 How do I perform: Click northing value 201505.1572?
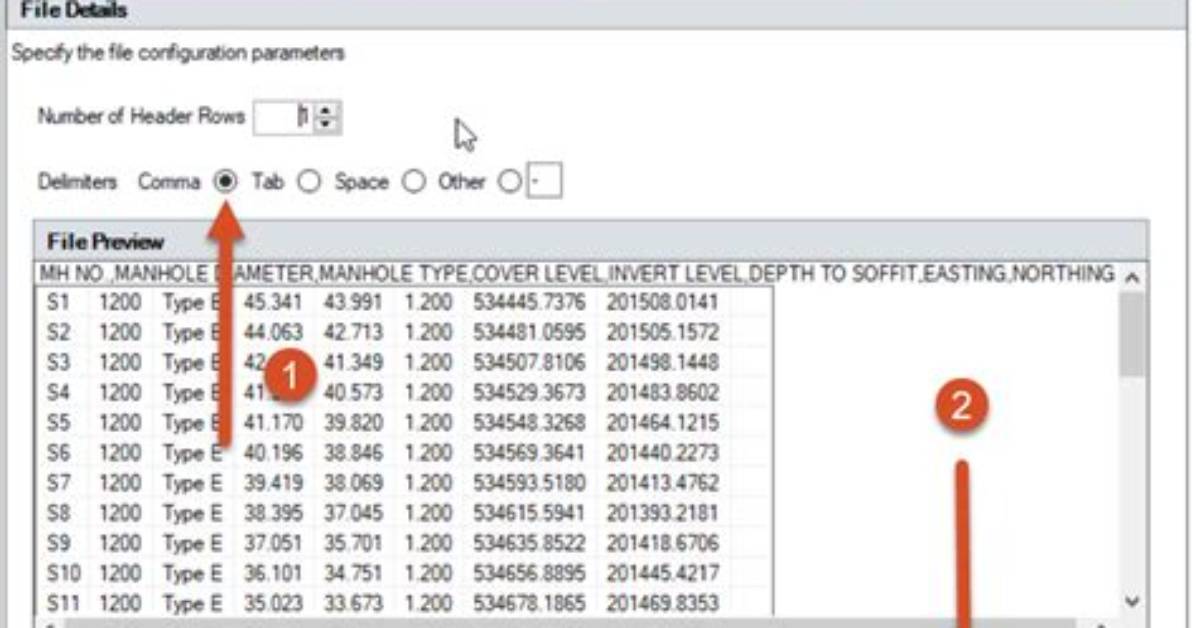tap(662, 333)
